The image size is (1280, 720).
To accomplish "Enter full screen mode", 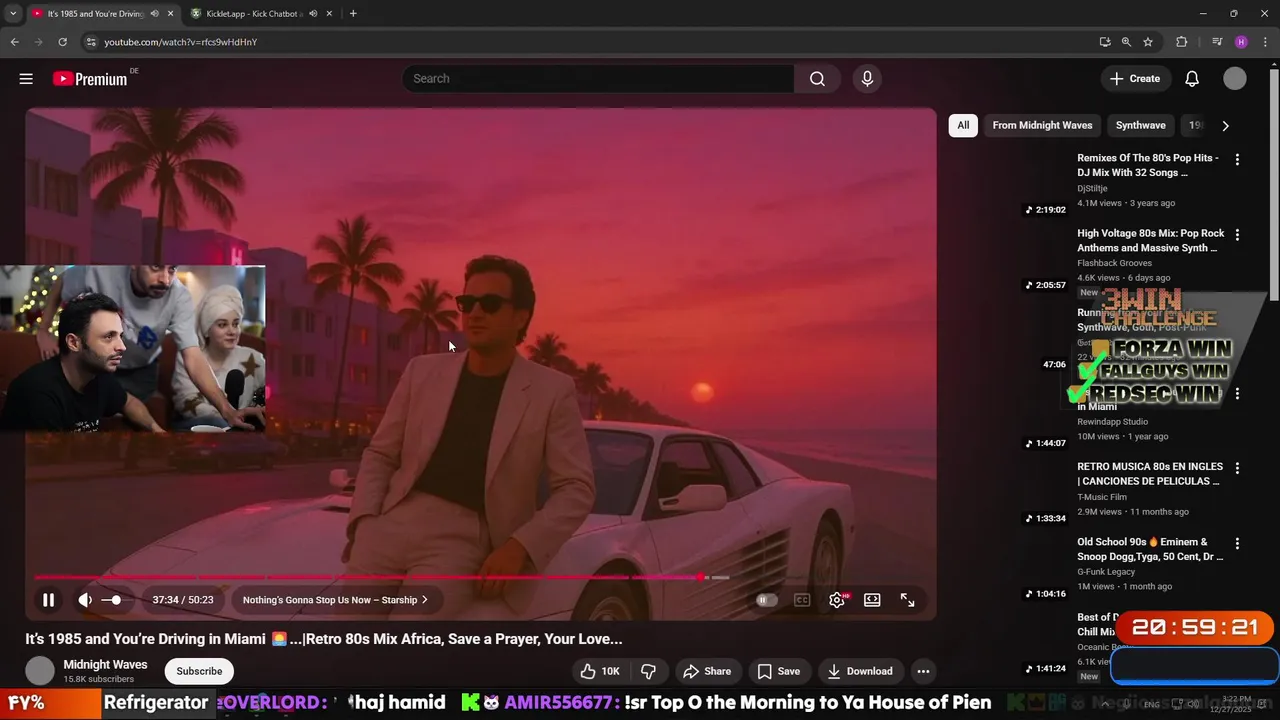I will click(x=907, y=600).
